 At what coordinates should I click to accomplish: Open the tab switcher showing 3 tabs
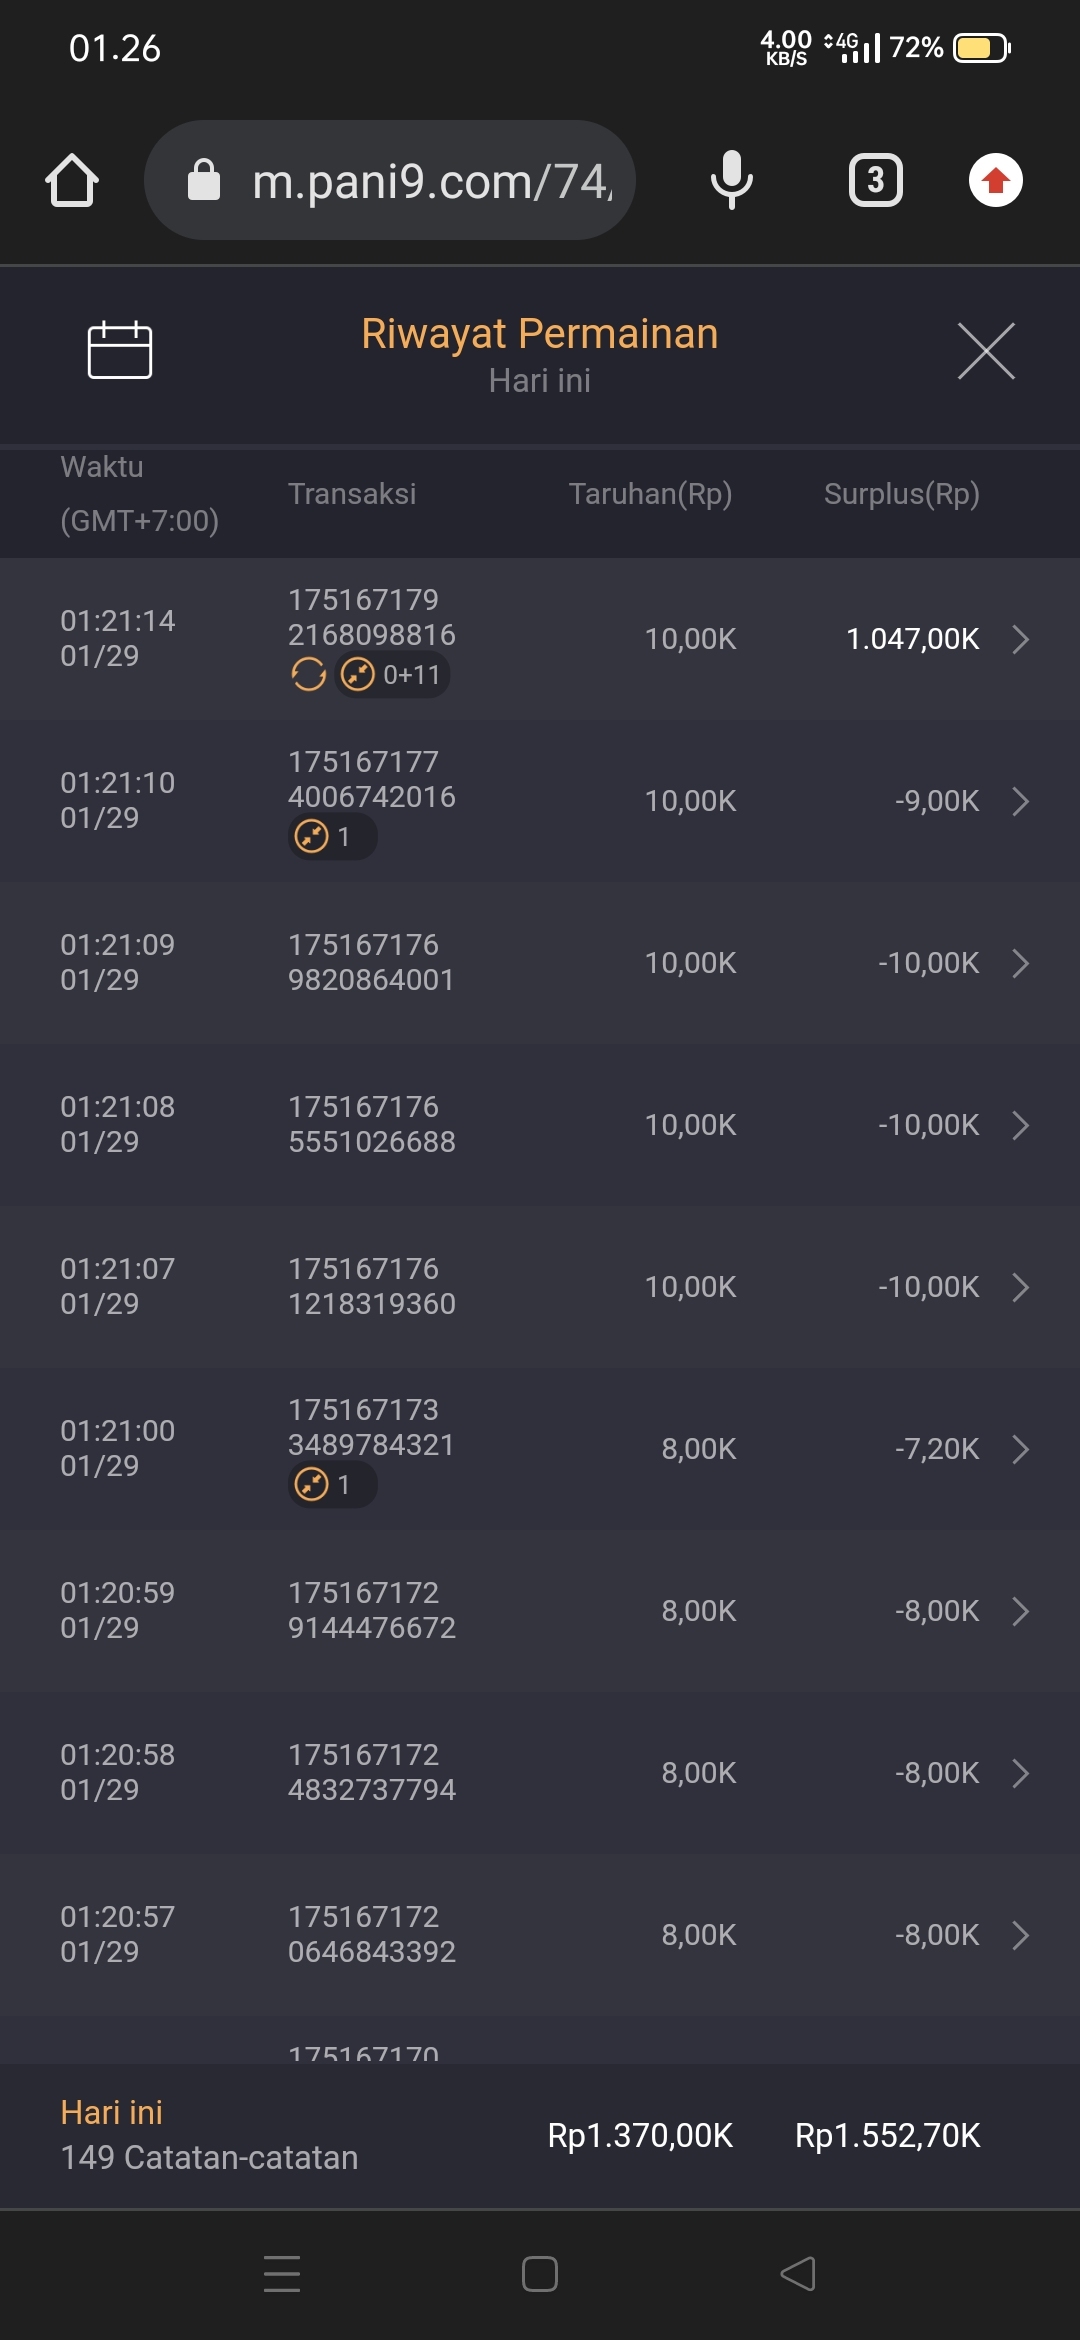pos(875,180)
